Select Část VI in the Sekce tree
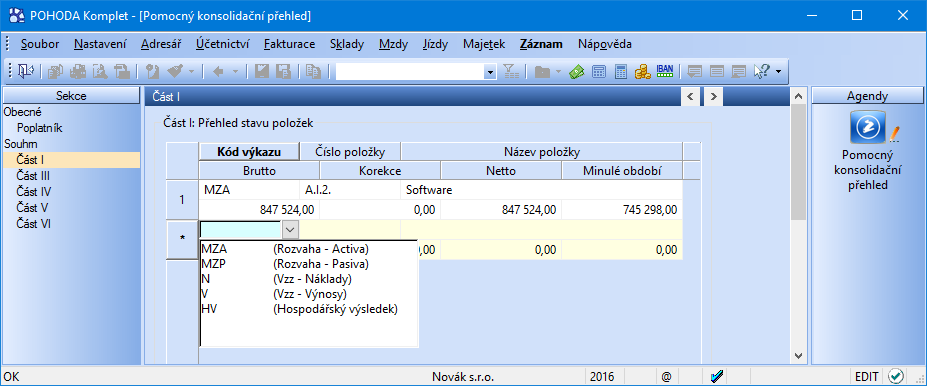The image size is (927, 386). click(34, 223)
